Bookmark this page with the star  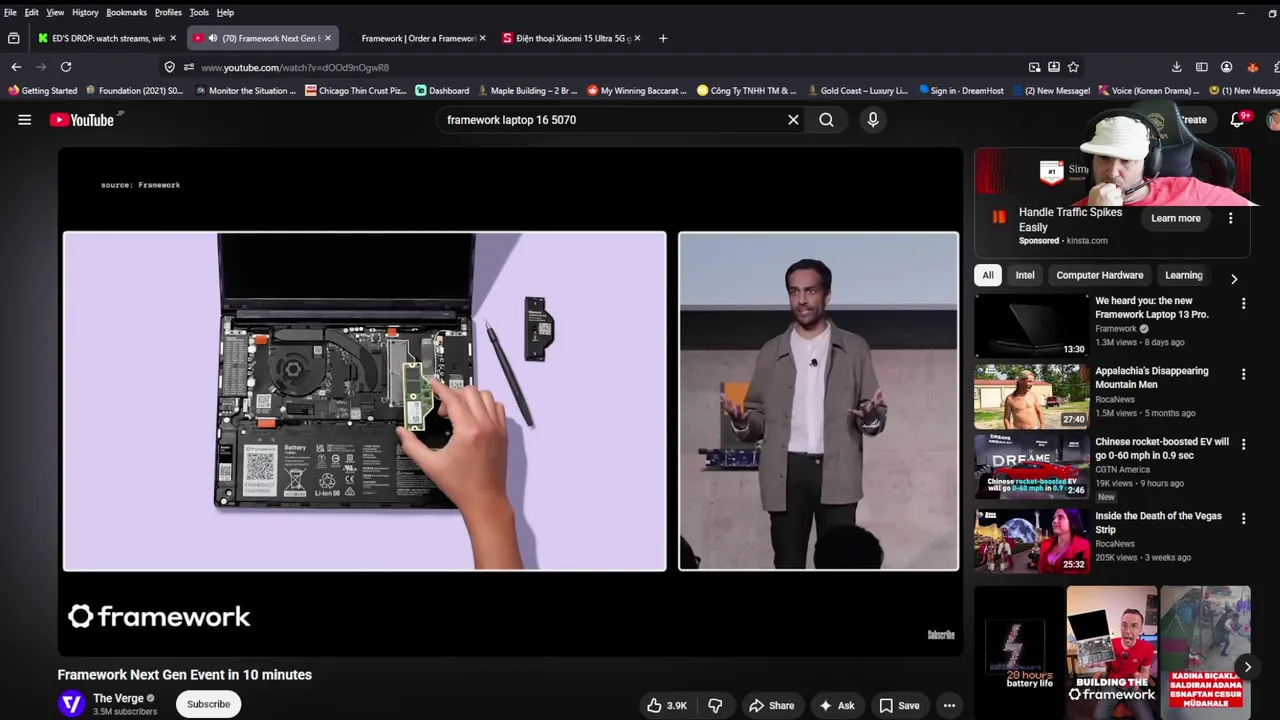[x=1073, y=67]
